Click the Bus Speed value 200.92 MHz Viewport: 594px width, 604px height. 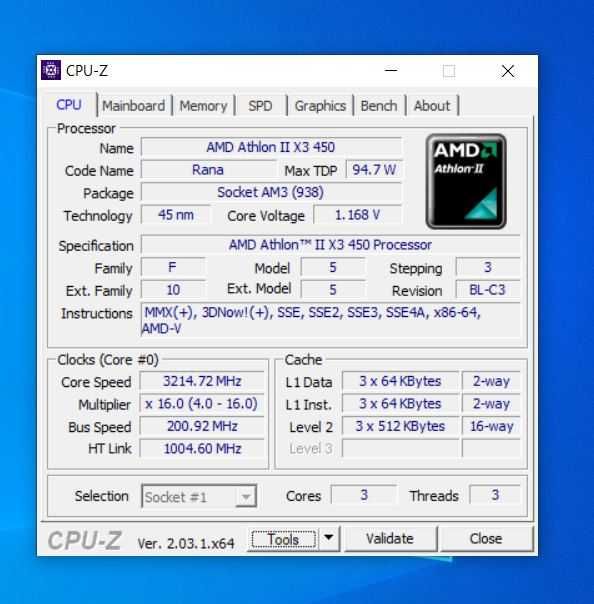click(202, 426)
